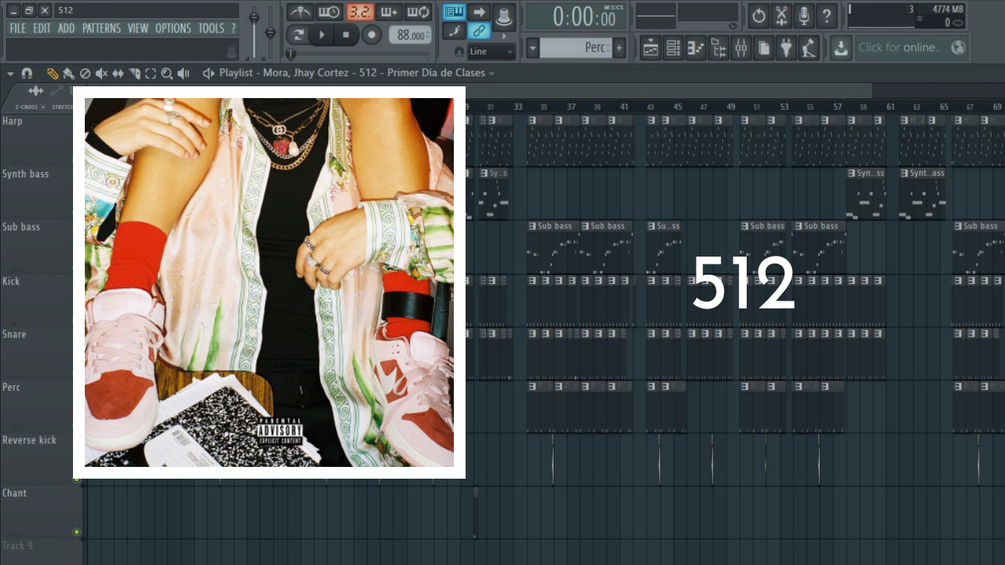Select the Reverse kick track header
Image resolution: width=1005 pixels, height=565 pixels.
[x=37, y=459]
